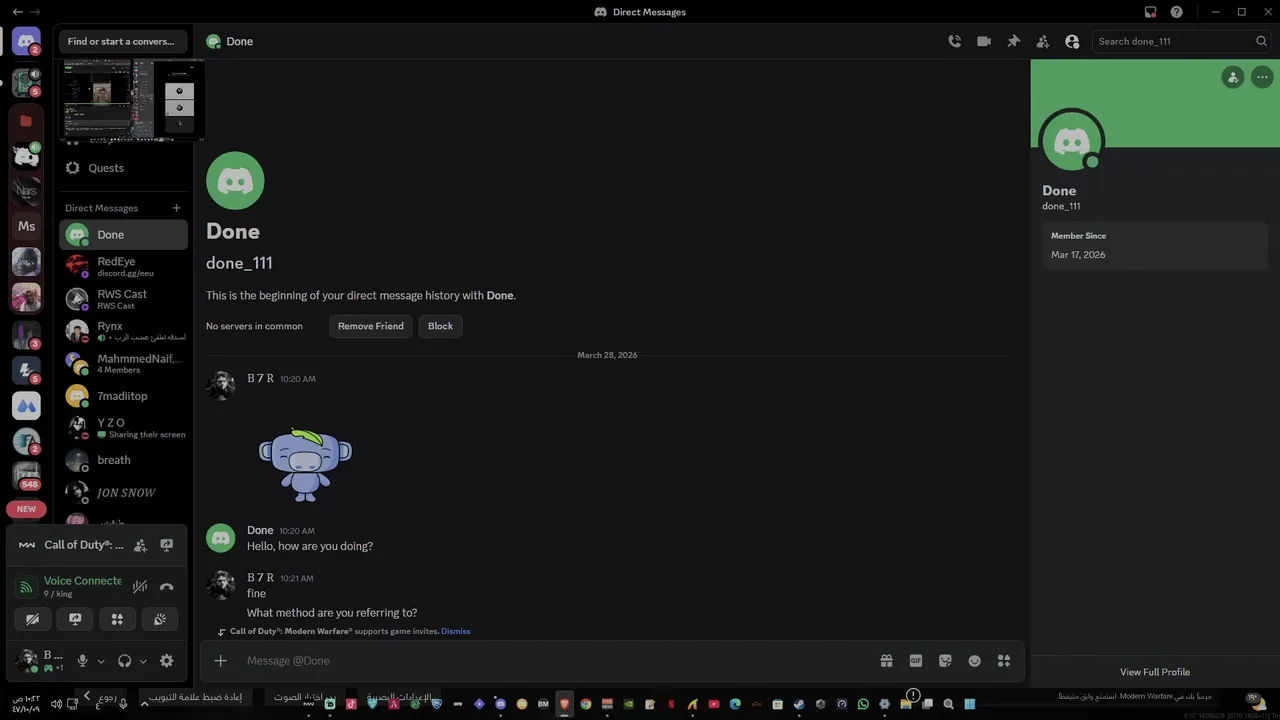The image size is (1280, 720).
Task: Click the Voice Connected status text
Action: point(82,581)
